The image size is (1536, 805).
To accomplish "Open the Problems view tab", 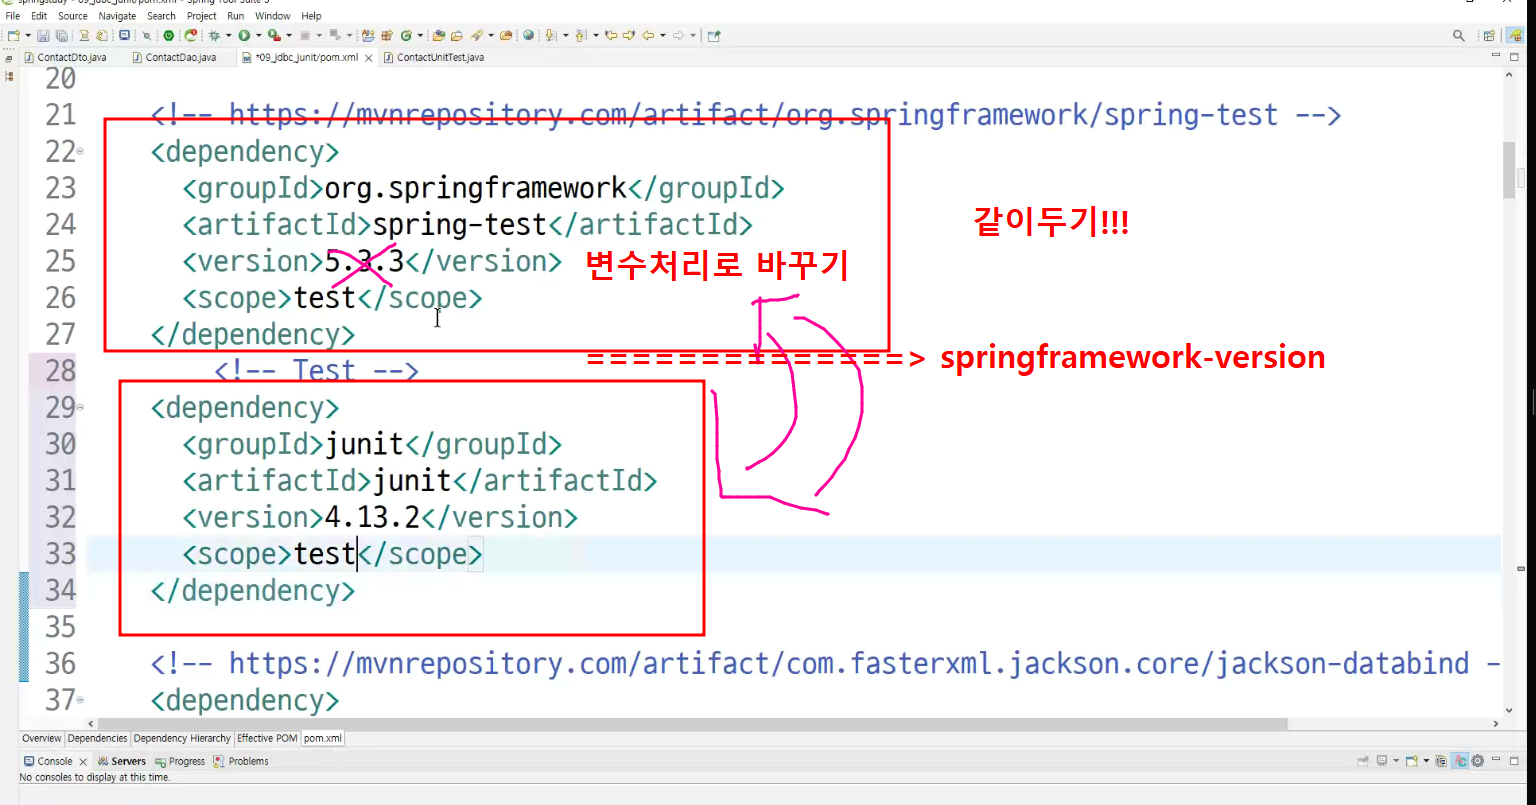I will 241,761.
